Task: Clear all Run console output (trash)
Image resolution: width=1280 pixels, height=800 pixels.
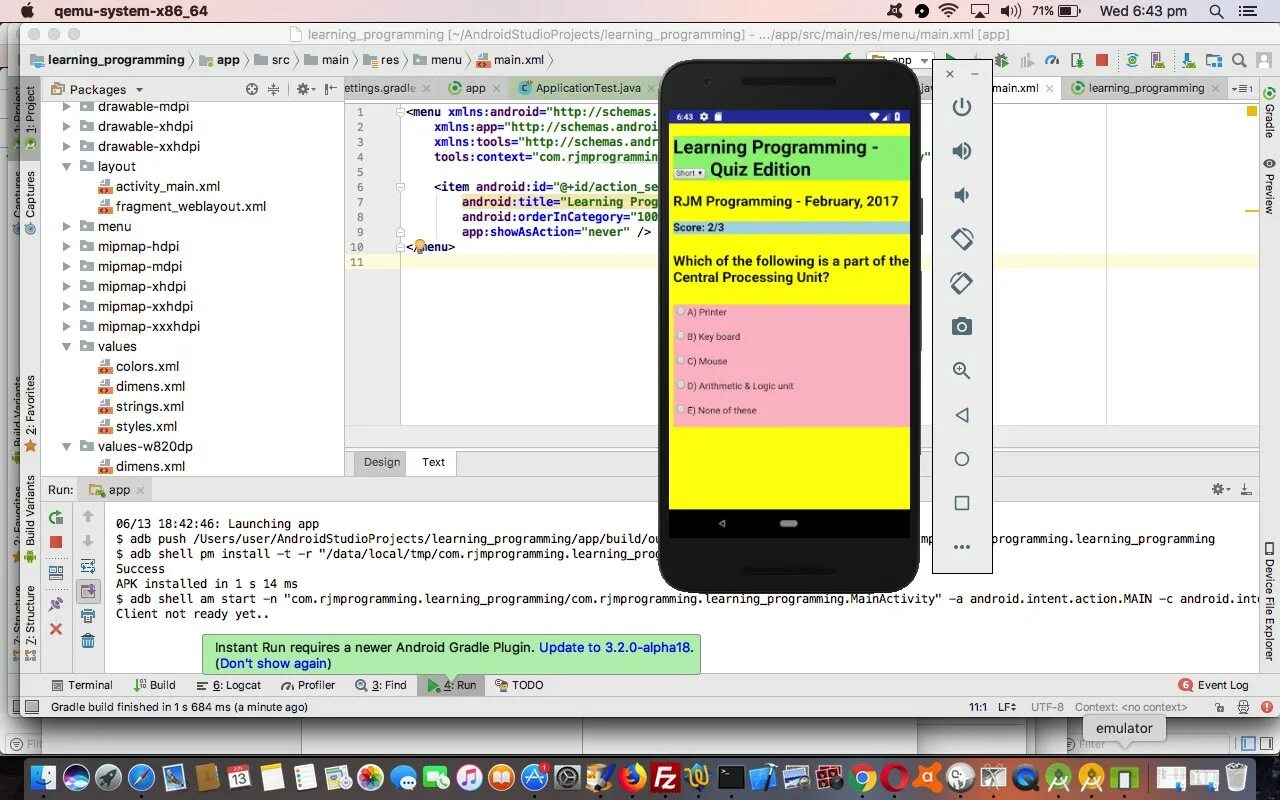Action: pos(88,641)
